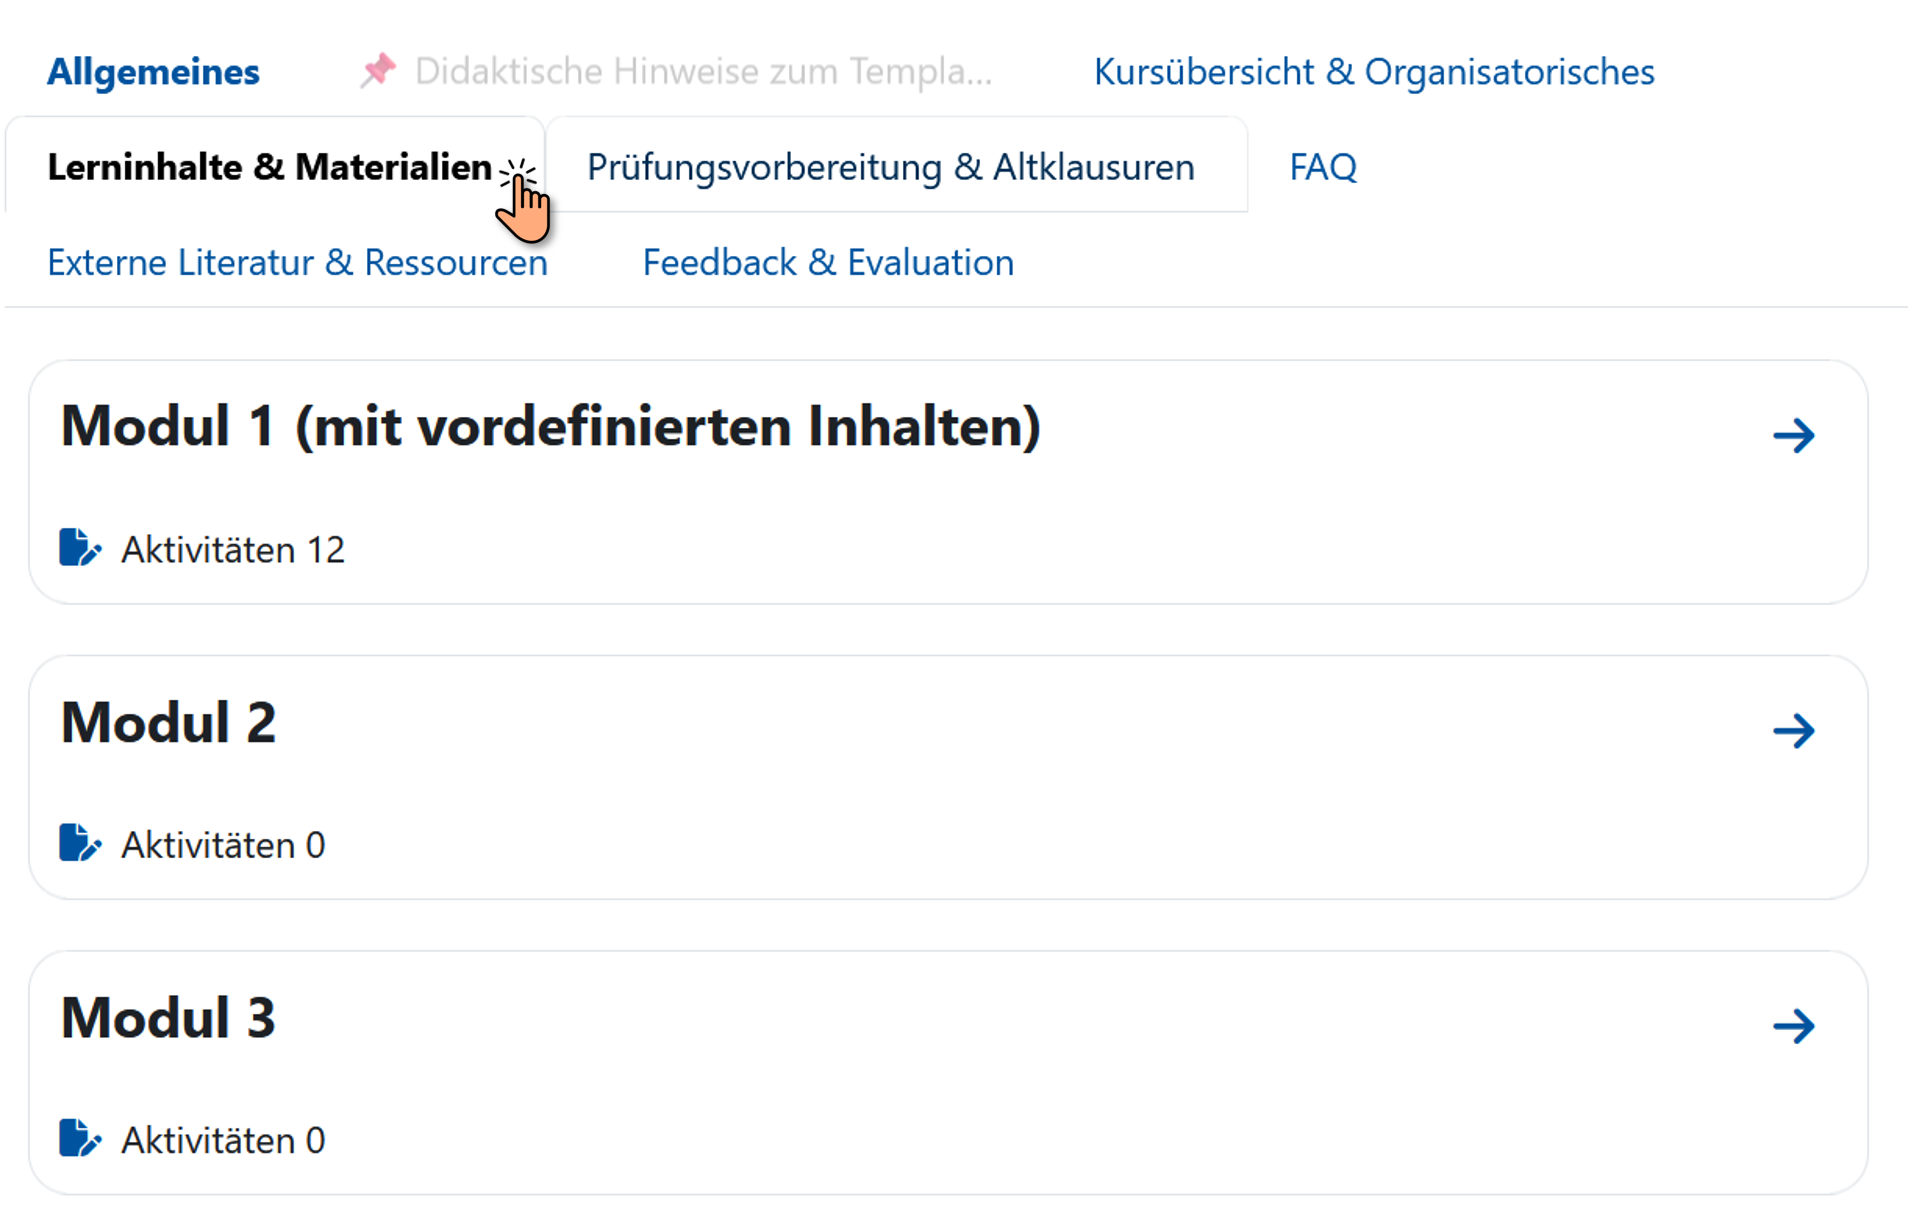Open Modul 2 via its arrow icon
The width and height of the screenshot is (1908, 1211).
point(1793,731)
